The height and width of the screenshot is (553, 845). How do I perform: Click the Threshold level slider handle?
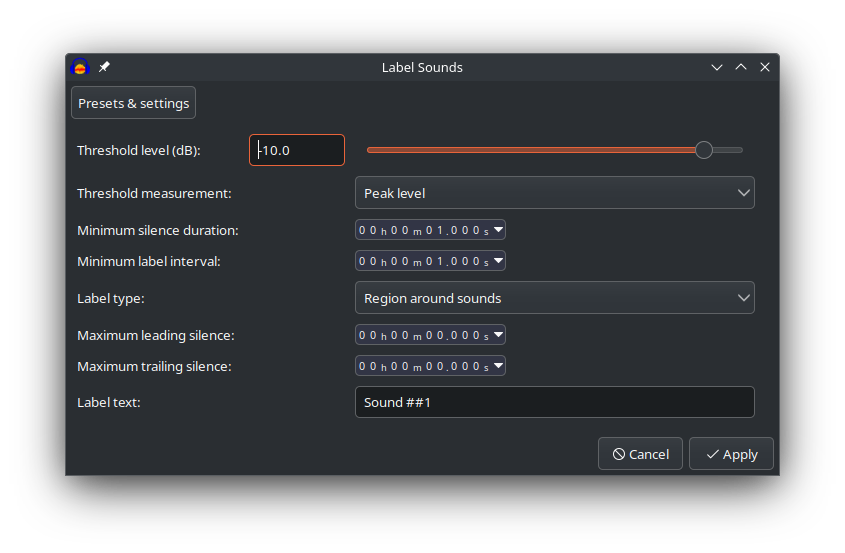coord(704,150)
